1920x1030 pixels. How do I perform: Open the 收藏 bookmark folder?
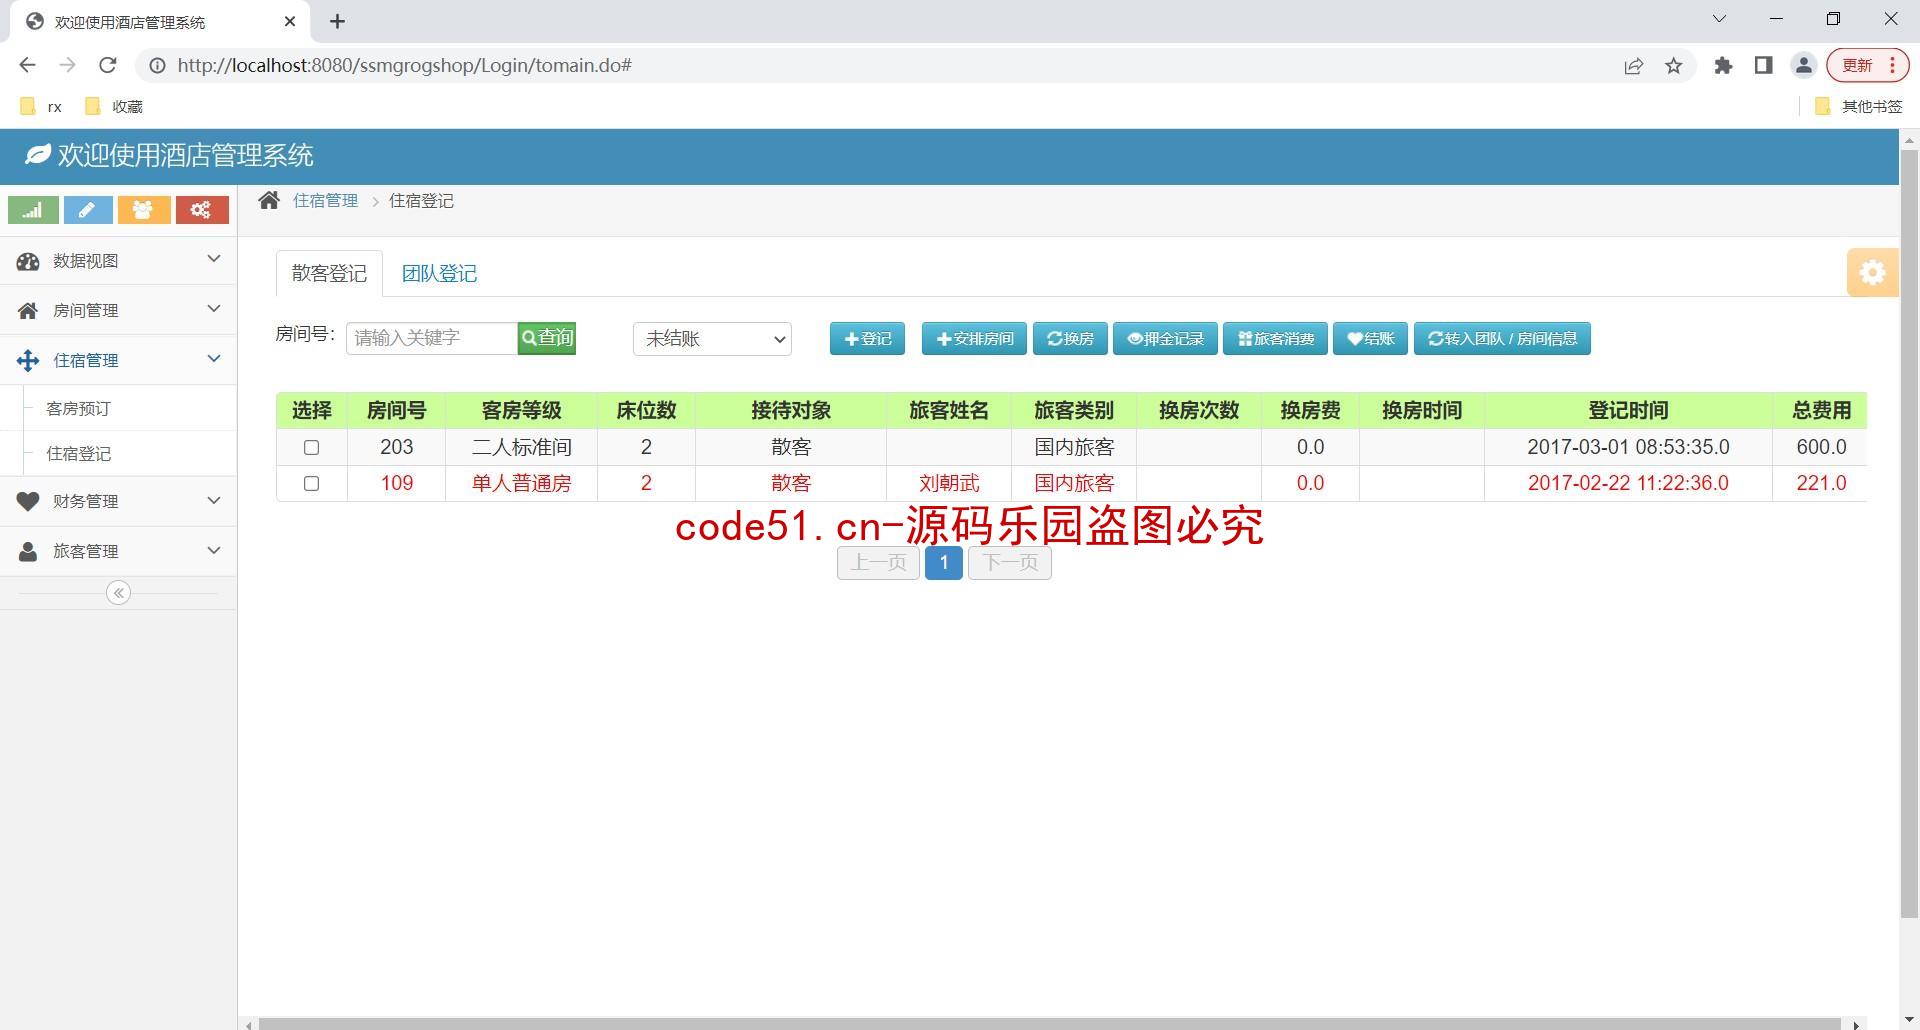tap(114, 106)
